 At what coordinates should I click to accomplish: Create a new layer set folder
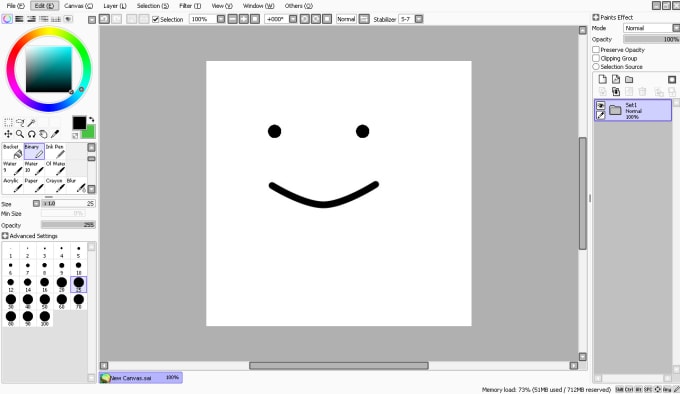click(x=629, y=79)
